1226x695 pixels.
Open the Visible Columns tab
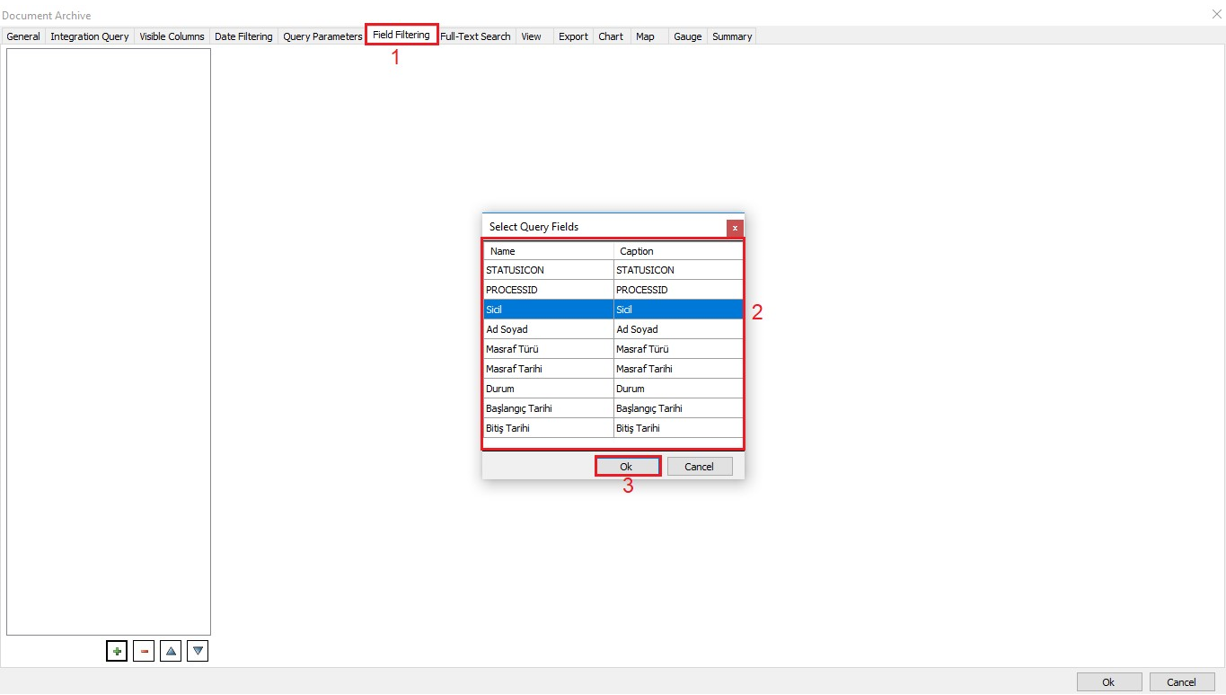click(171, 36)
